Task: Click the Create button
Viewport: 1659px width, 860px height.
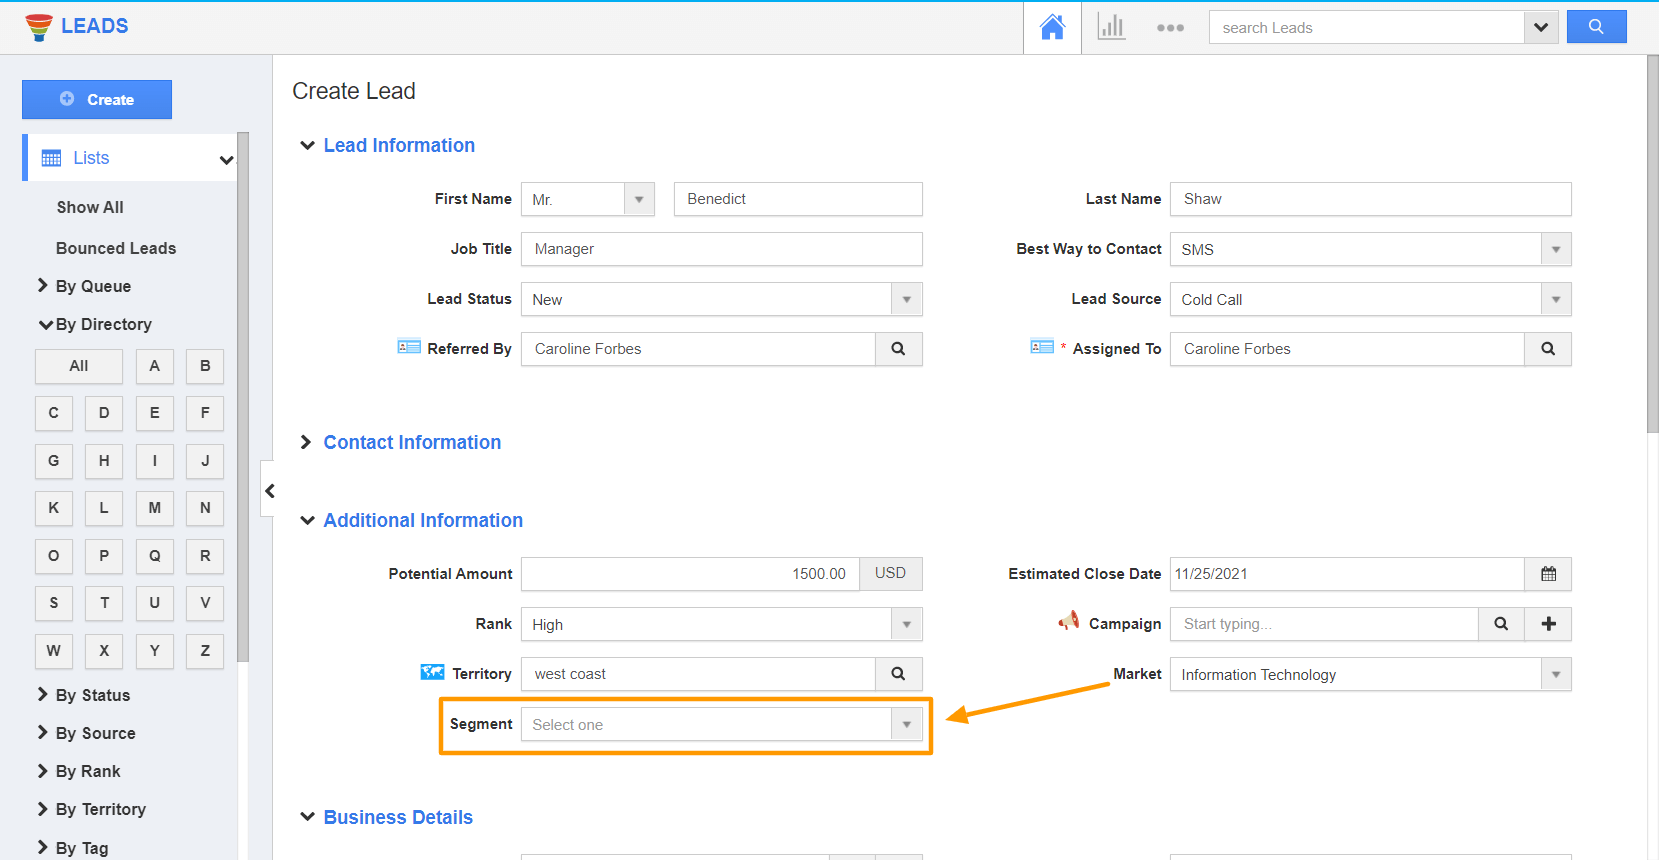Action: pos(97,100)
